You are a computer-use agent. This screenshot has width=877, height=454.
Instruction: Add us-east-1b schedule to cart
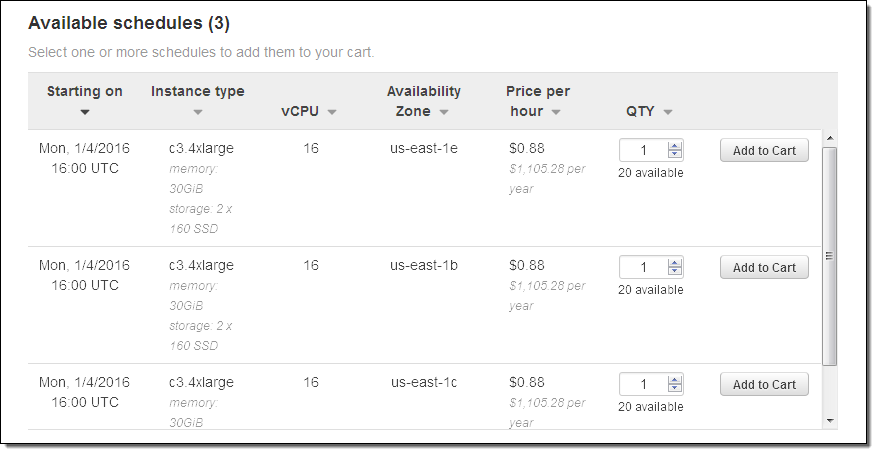click(x=764, y=268)
